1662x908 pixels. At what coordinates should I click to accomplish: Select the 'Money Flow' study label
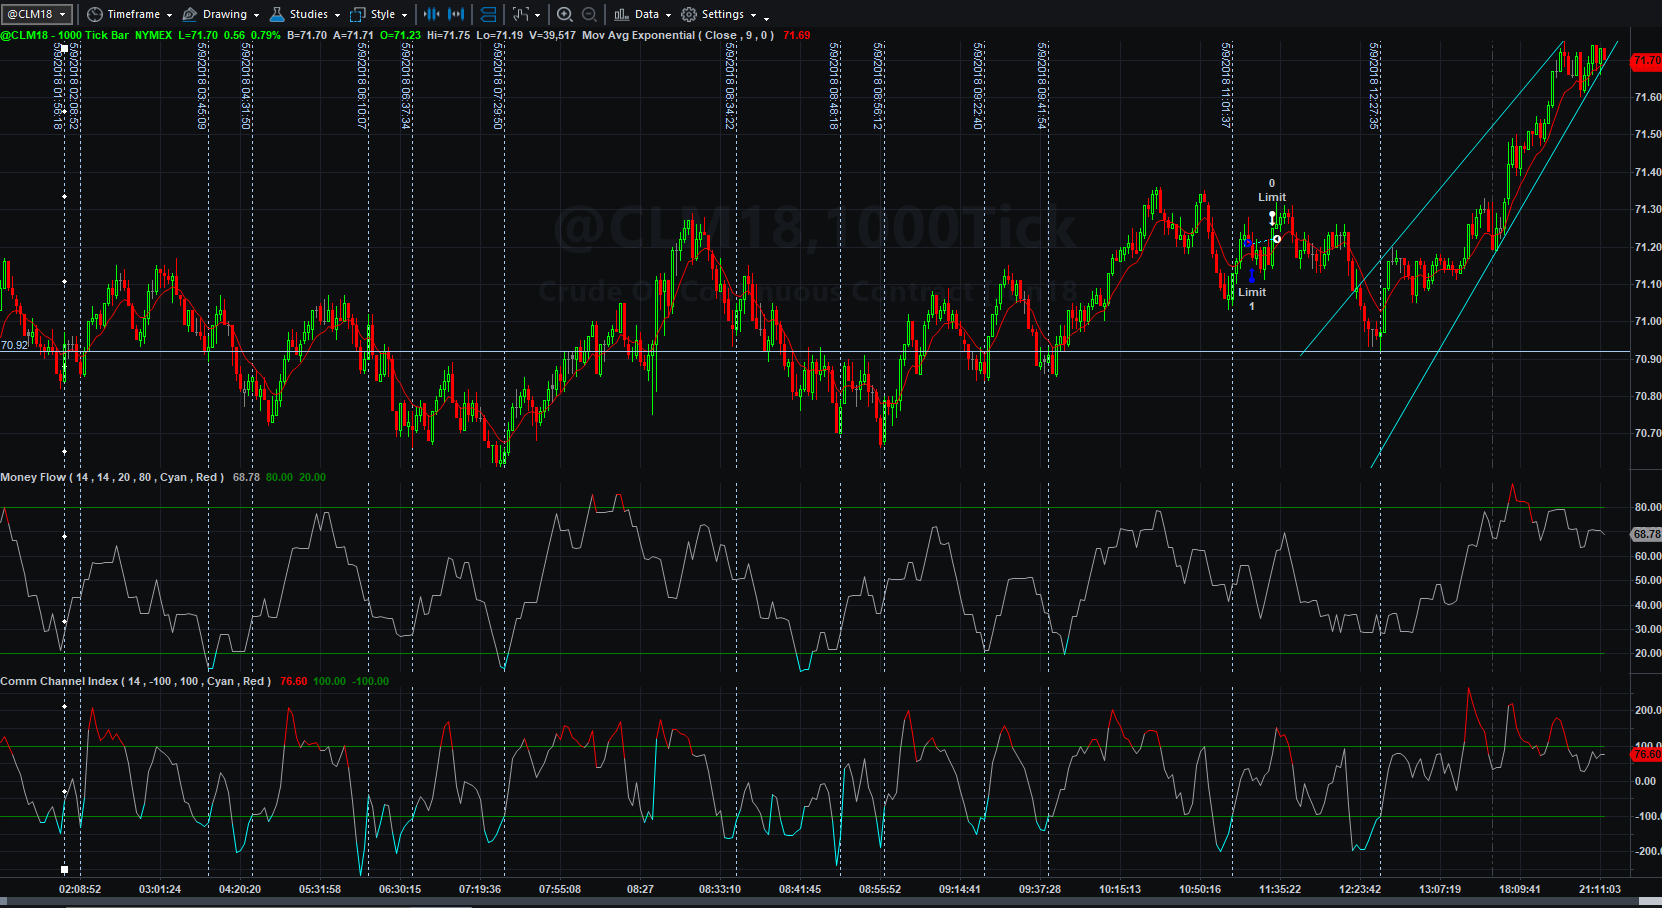pos(33,477)
